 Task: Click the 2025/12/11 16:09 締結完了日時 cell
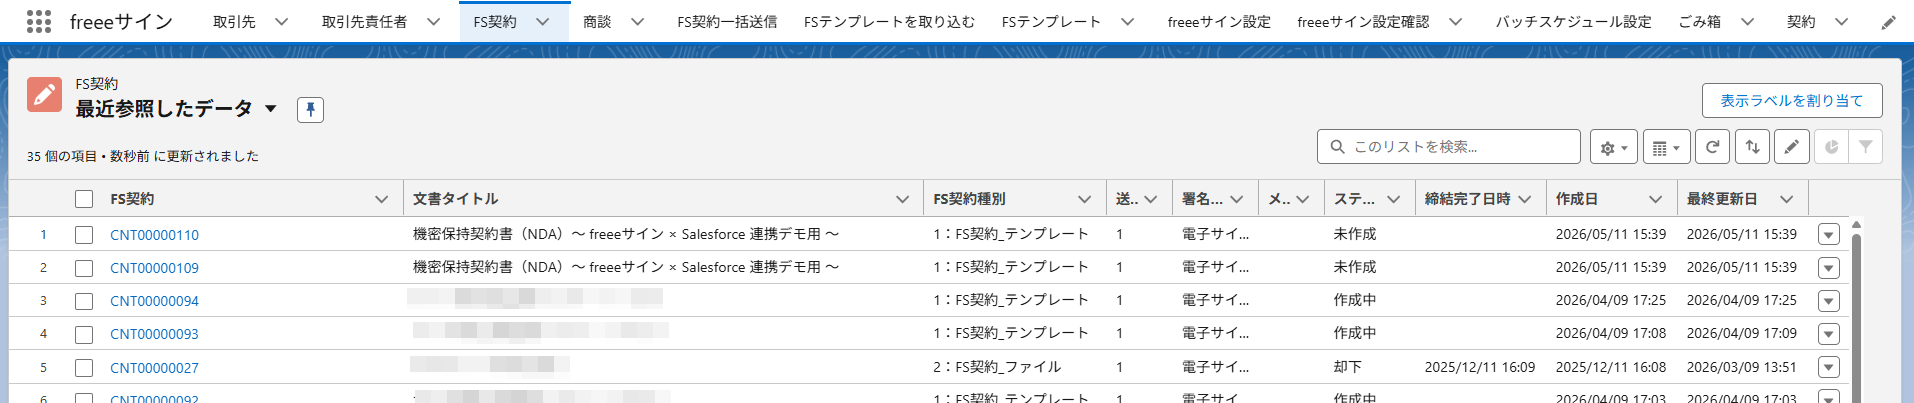[1480, 367]
